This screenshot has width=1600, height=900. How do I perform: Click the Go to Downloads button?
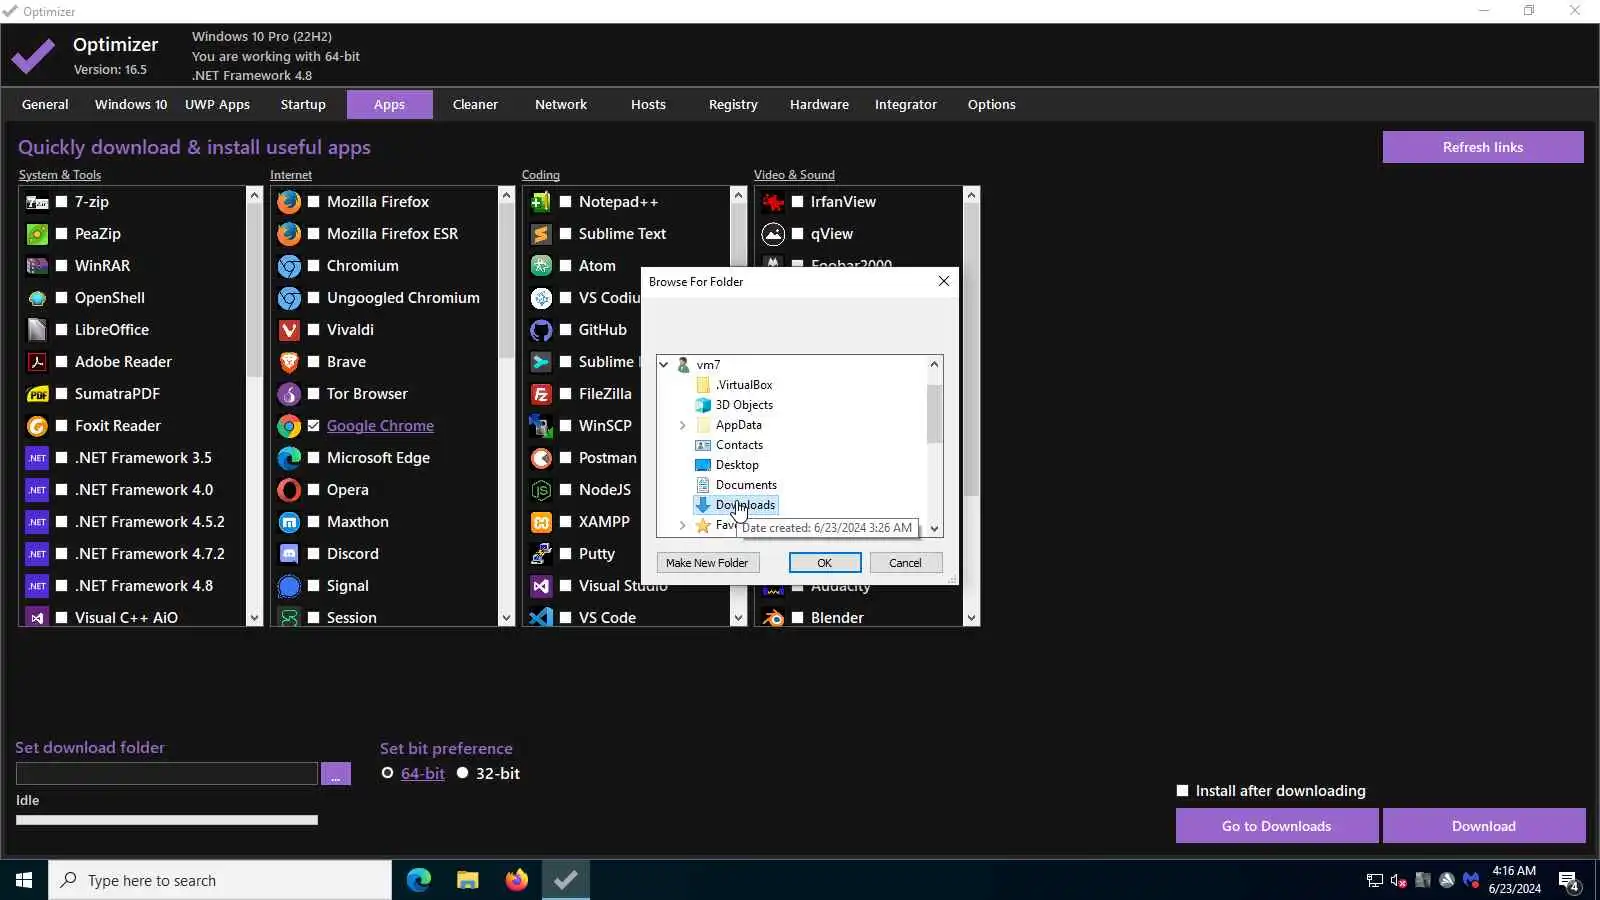(x=1277, y=826)
